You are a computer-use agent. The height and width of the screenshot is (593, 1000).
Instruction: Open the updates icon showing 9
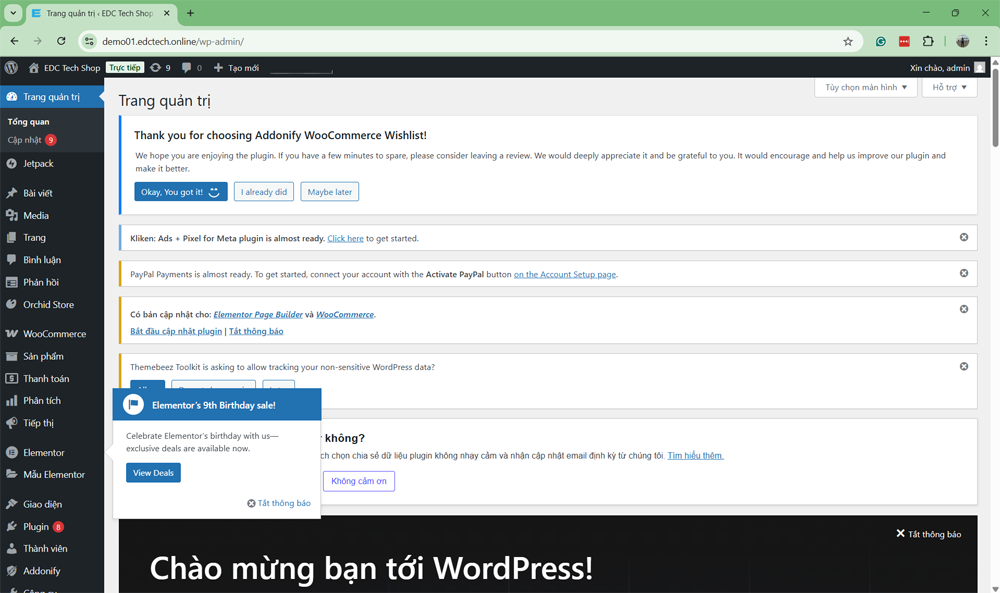tap(160, 68)
